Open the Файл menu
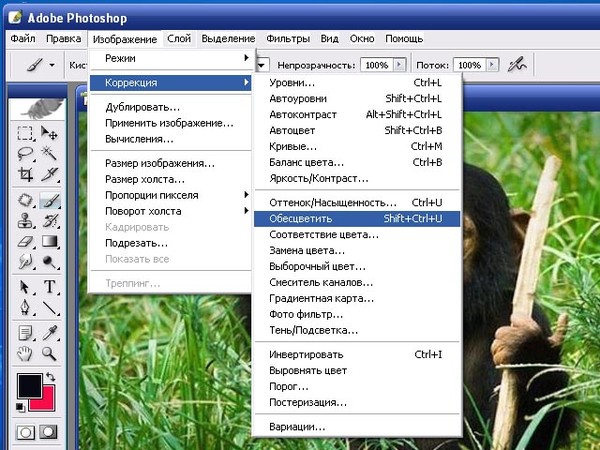Viewport: 600px width, 450px height. coord(23,39)
